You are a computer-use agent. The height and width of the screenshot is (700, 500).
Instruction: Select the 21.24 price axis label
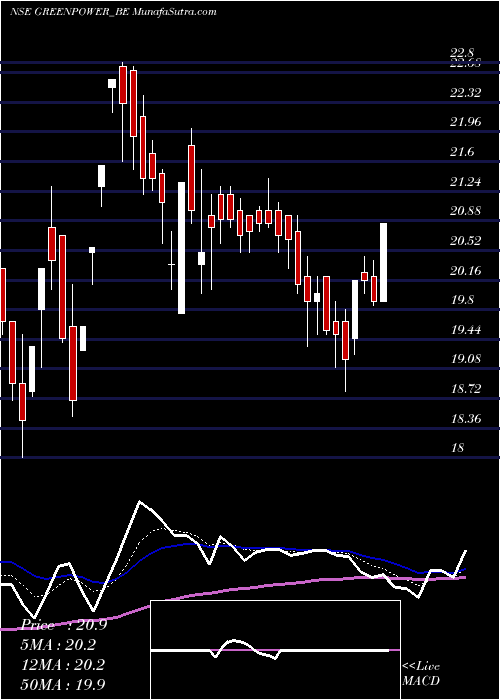click(x=466, y=182)
